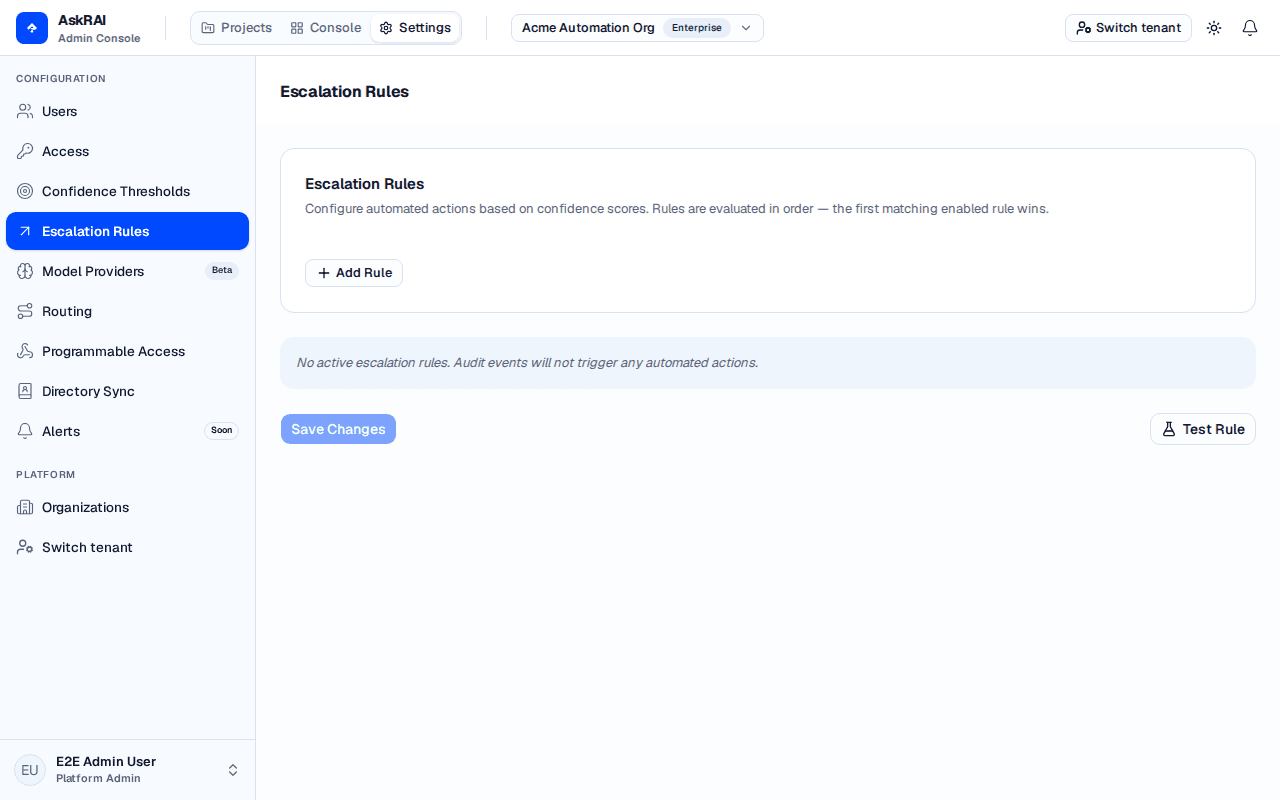Click the Organizations building icon
This screenshot has height=800, width=1280.
click(25, 507)
